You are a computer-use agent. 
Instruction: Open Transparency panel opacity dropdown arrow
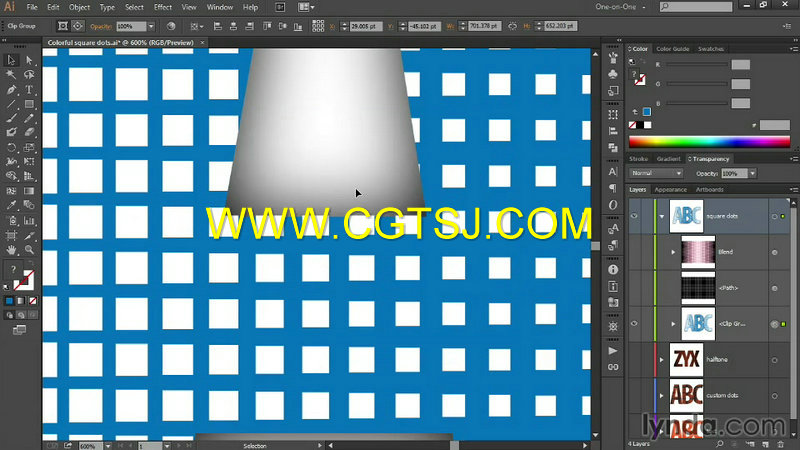point(753,173)
